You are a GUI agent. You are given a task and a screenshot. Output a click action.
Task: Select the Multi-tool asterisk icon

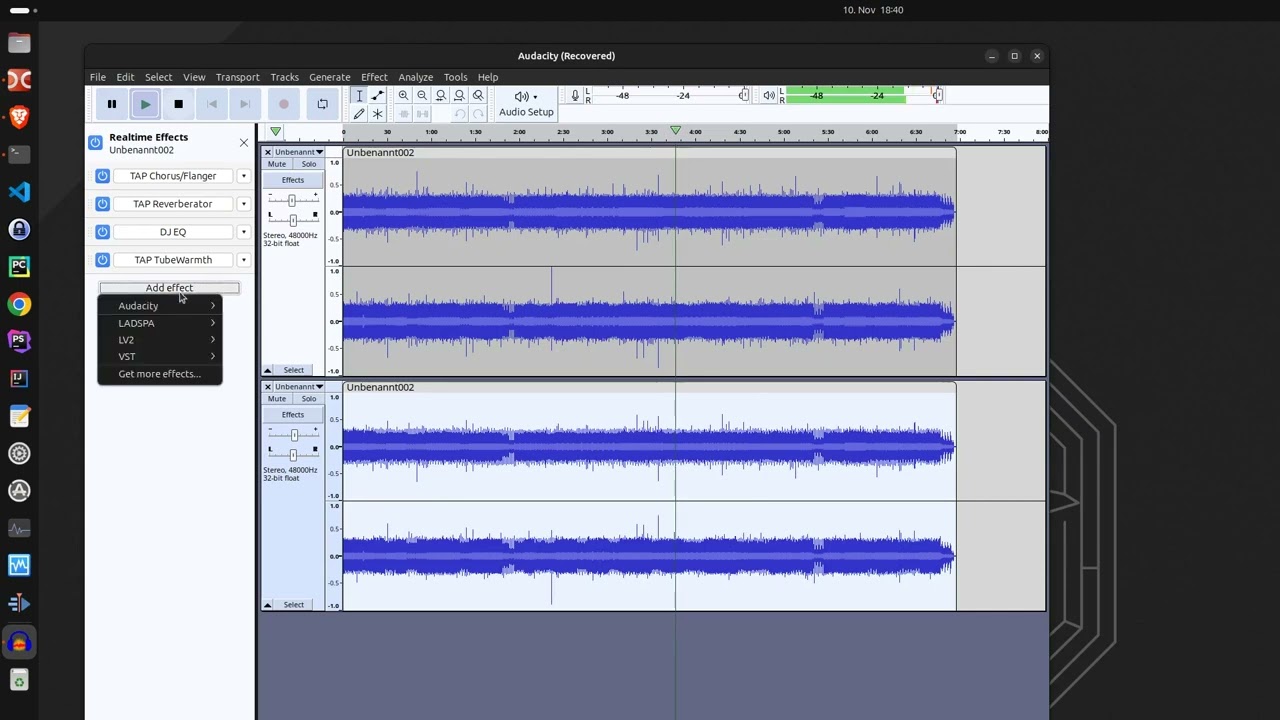(x=377, y=114)
